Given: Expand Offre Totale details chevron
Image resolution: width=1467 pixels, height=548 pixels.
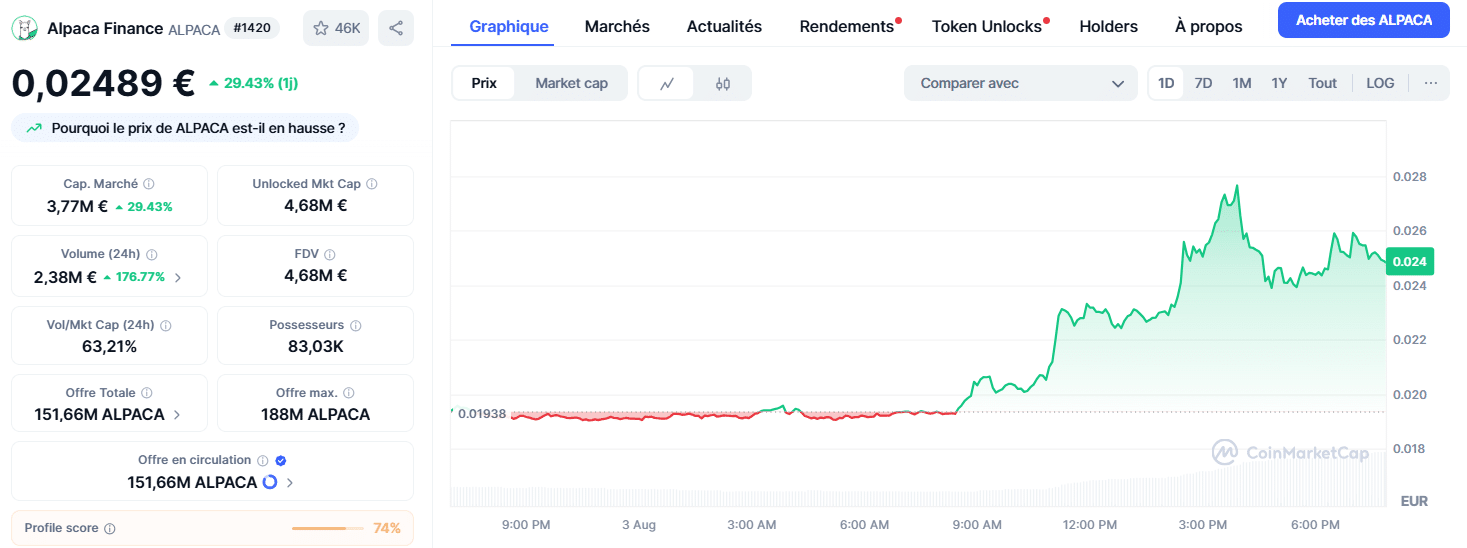Looking at the screenshot, I should (177, 414).
